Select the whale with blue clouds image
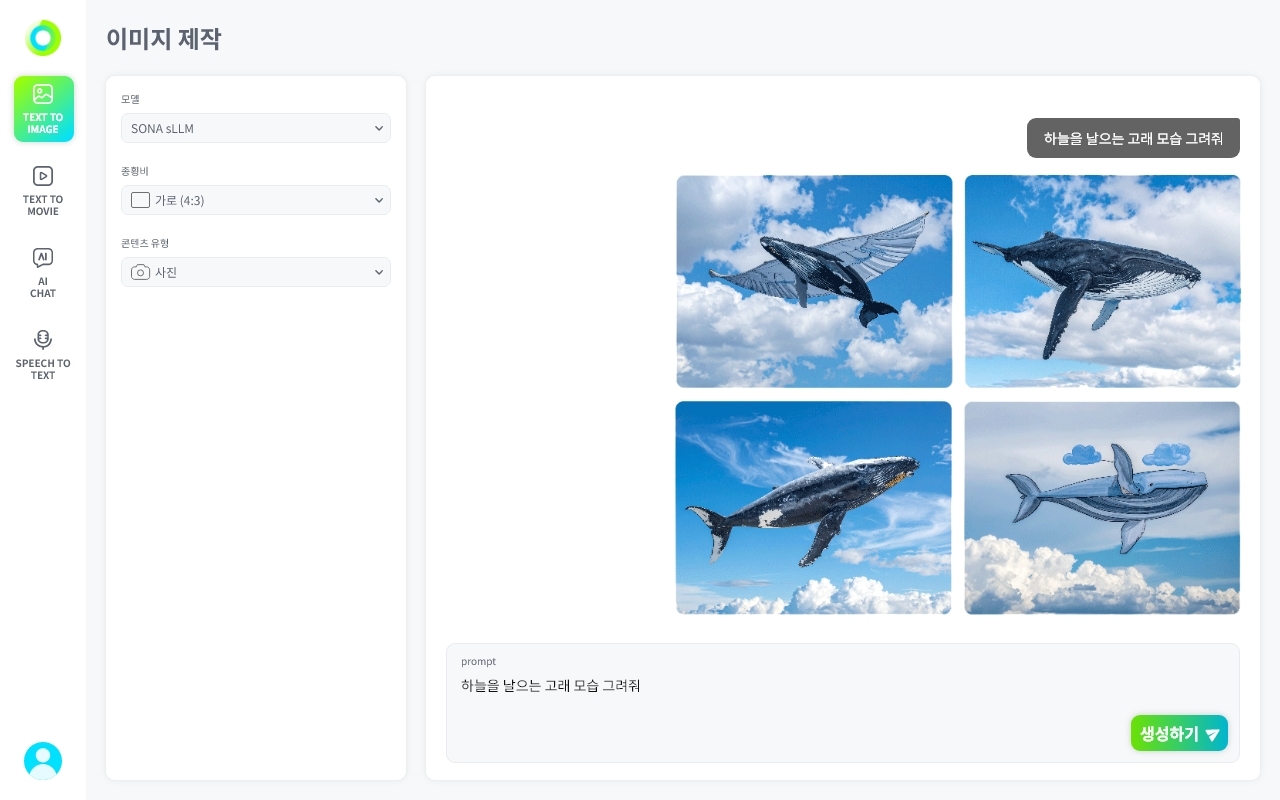Viewport: 1280px width, 800px height. point(1102,508)
